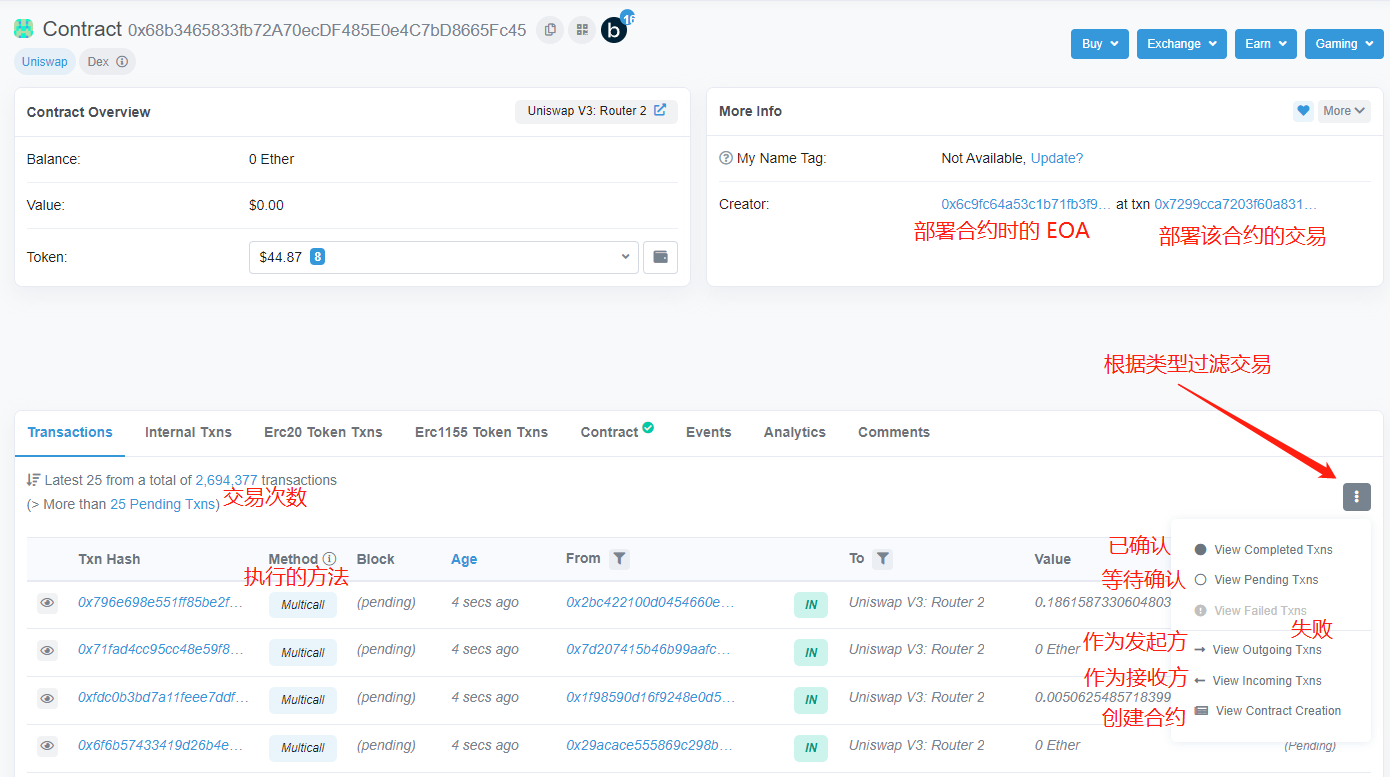
Task: Expand the Earn dropdown
Action: point(1266,44)
